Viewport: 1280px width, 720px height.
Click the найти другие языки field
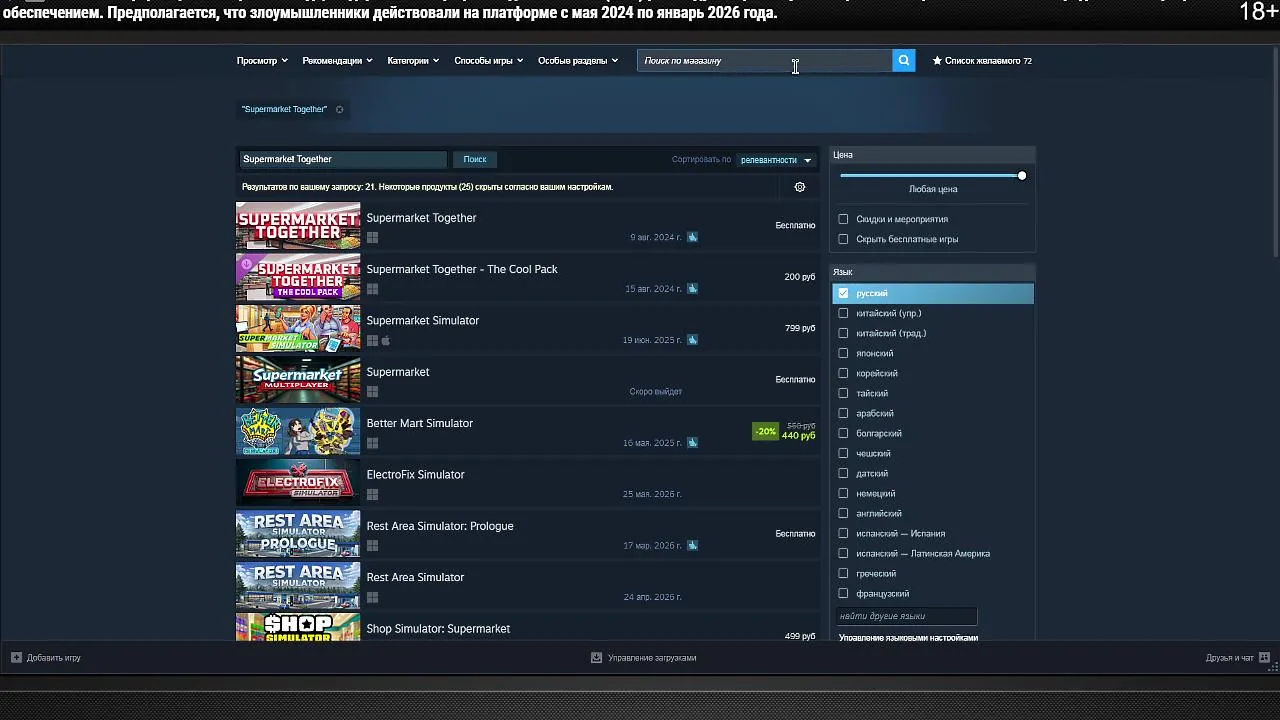[x=906, y=616]
